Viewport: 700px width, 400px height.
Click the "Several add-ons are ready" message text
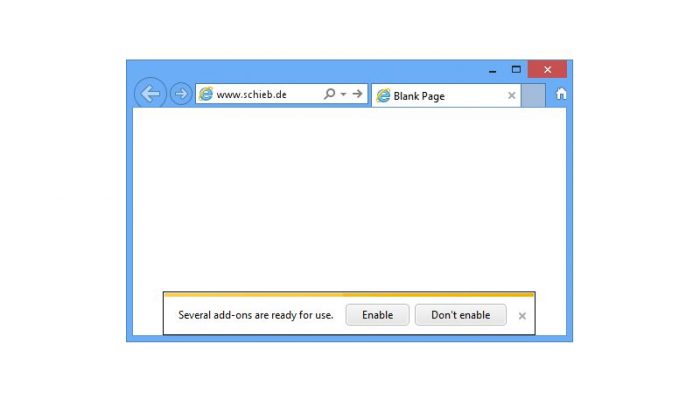[x=256, y=315]
